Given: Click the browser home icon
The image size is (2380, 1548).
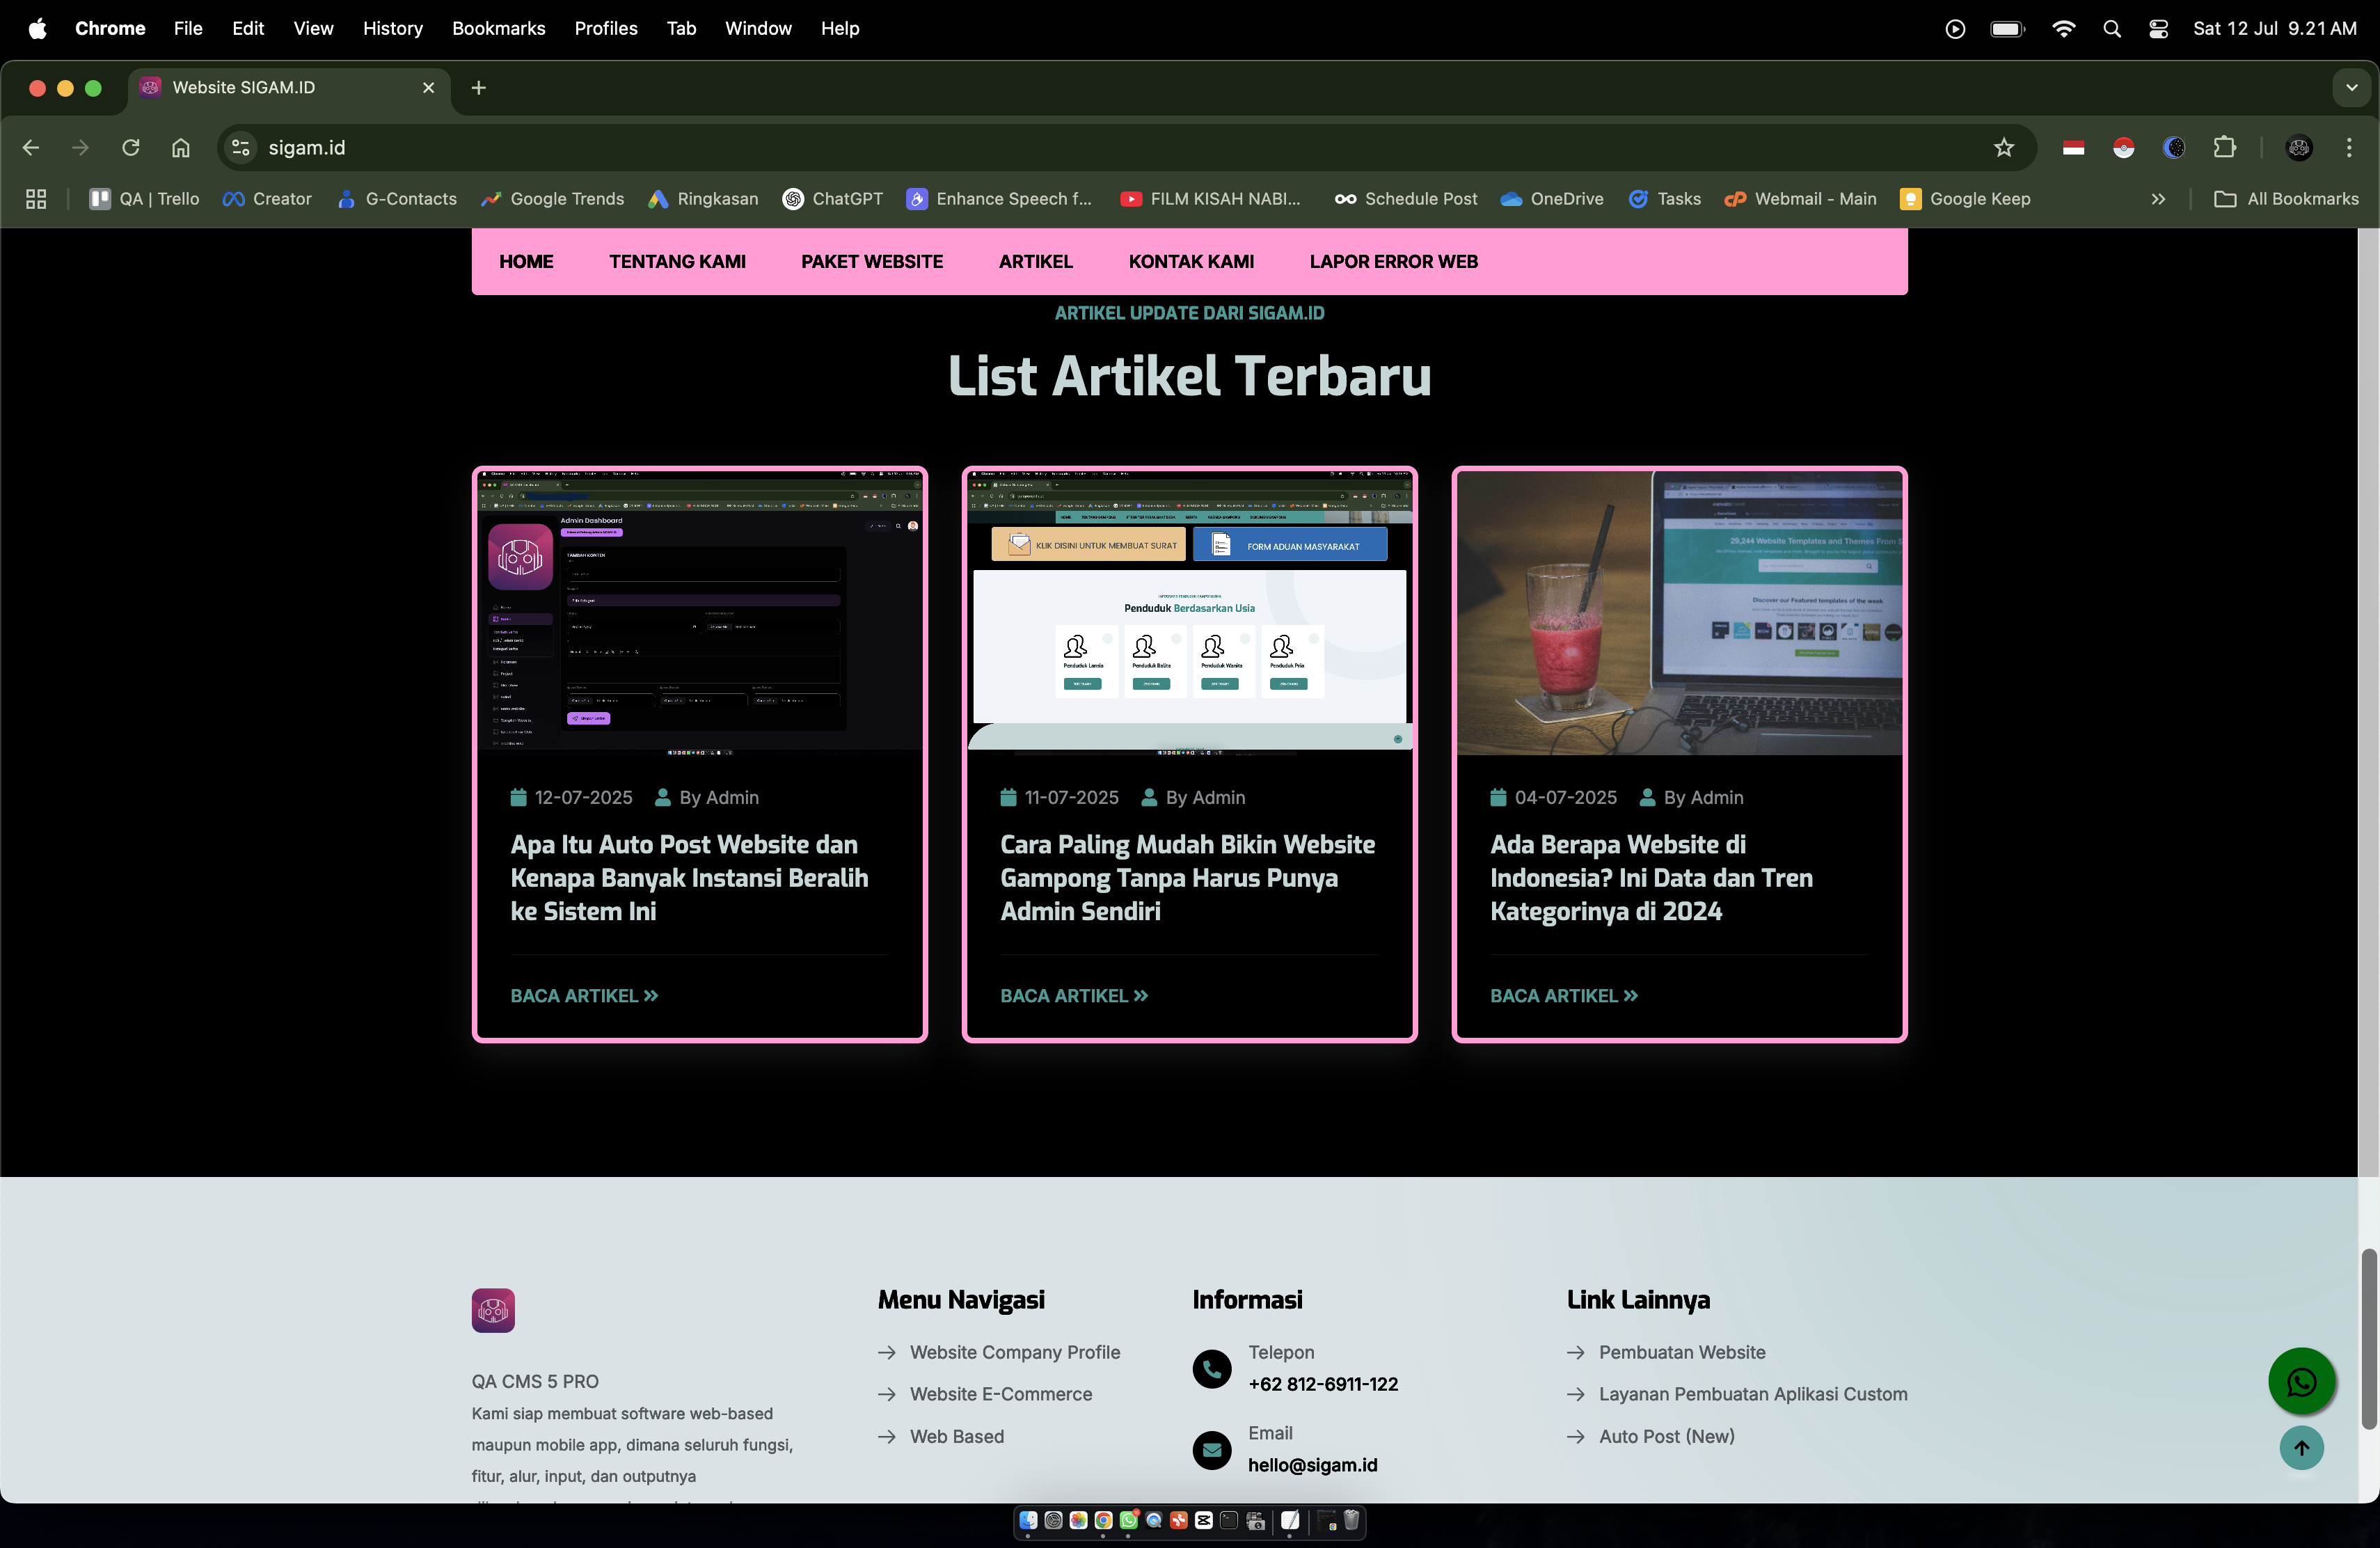Looking at the screenshot, I should tap(180, 148).
